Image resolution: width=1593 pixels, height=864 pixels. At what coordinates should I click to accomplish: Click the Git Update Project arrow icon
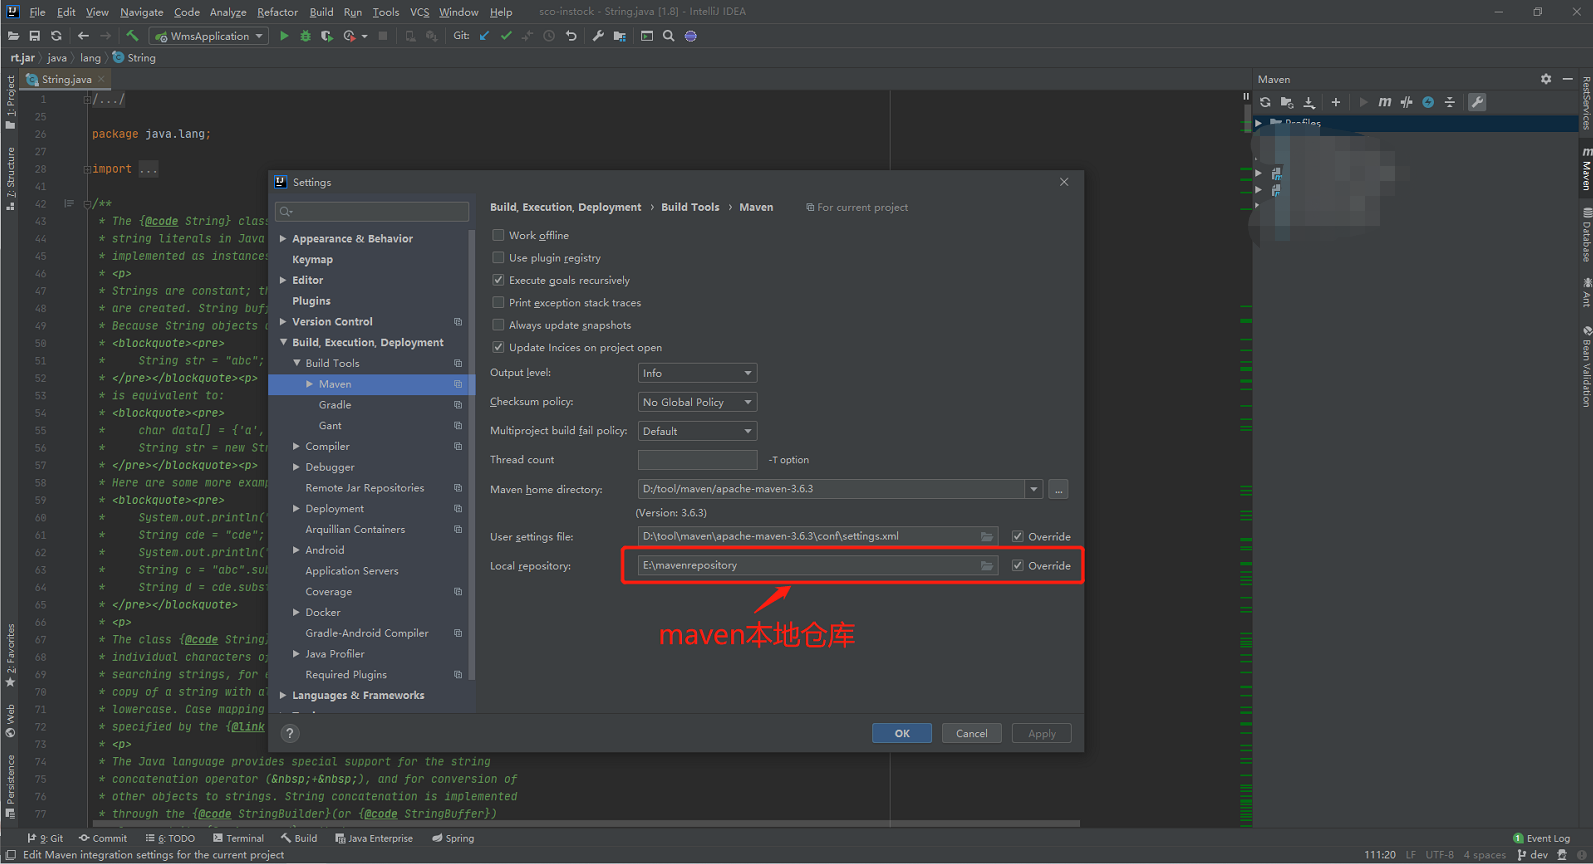(485, 36)
